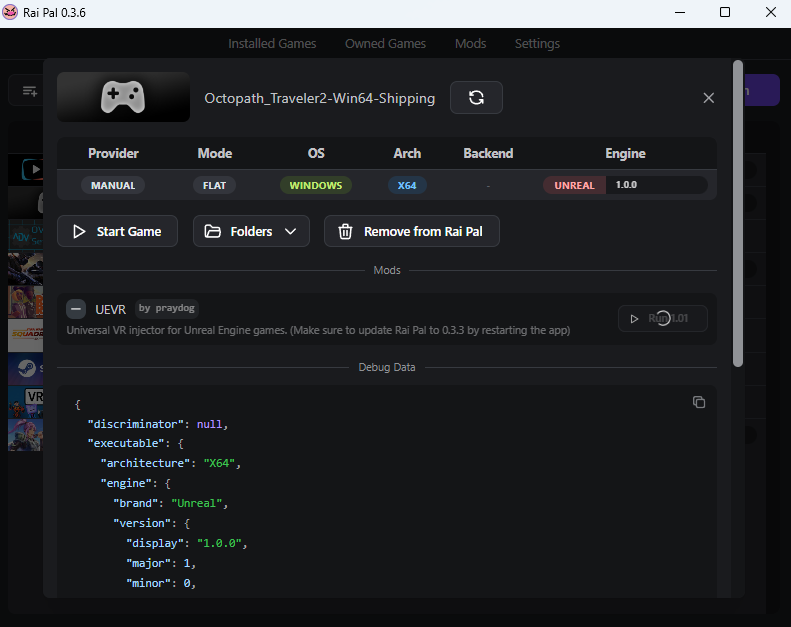Click the OS column header
This screenshot has height=627, width=791.
316,153
